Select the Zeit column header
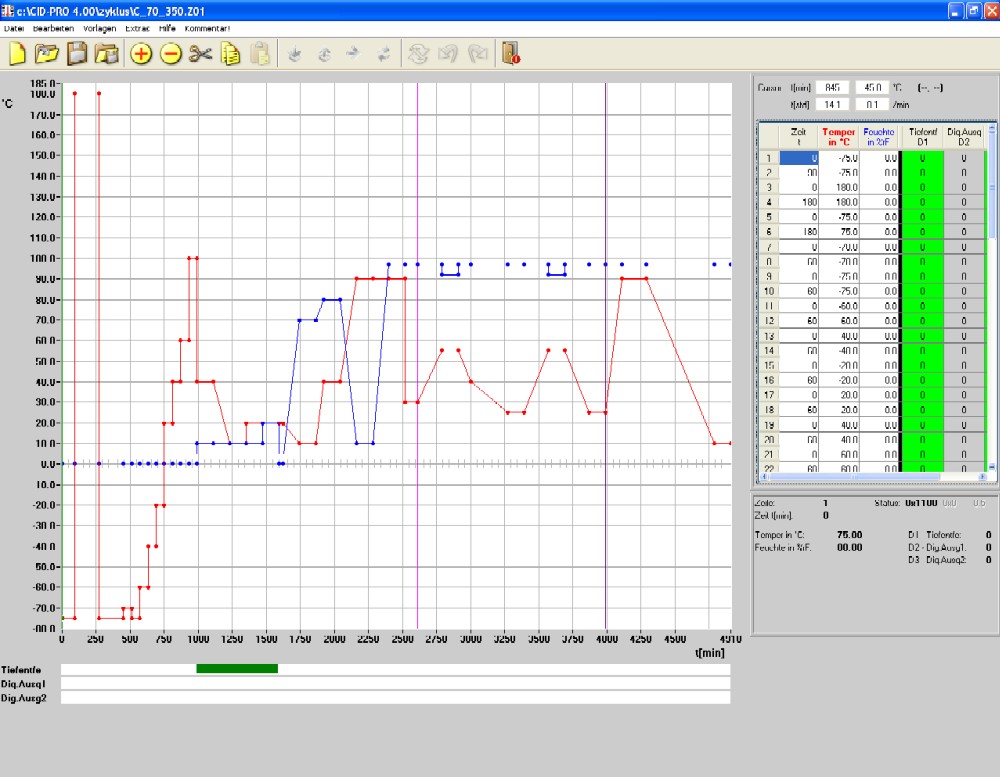Screen dimensions: 1000x777 (798, 137)
